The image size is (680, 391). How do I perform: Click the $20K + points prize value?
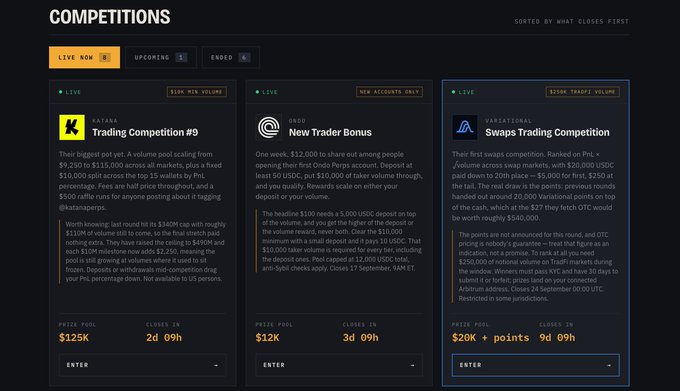[x=490, y=337]
